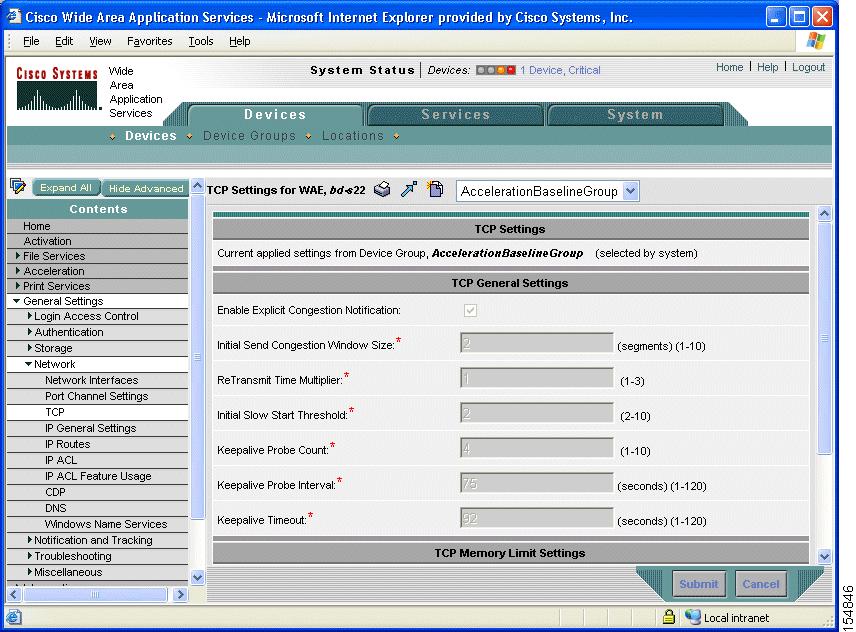The image size is (856, 632).
Task: Click the Keepalive Timeout field
Action: [537, 517]
